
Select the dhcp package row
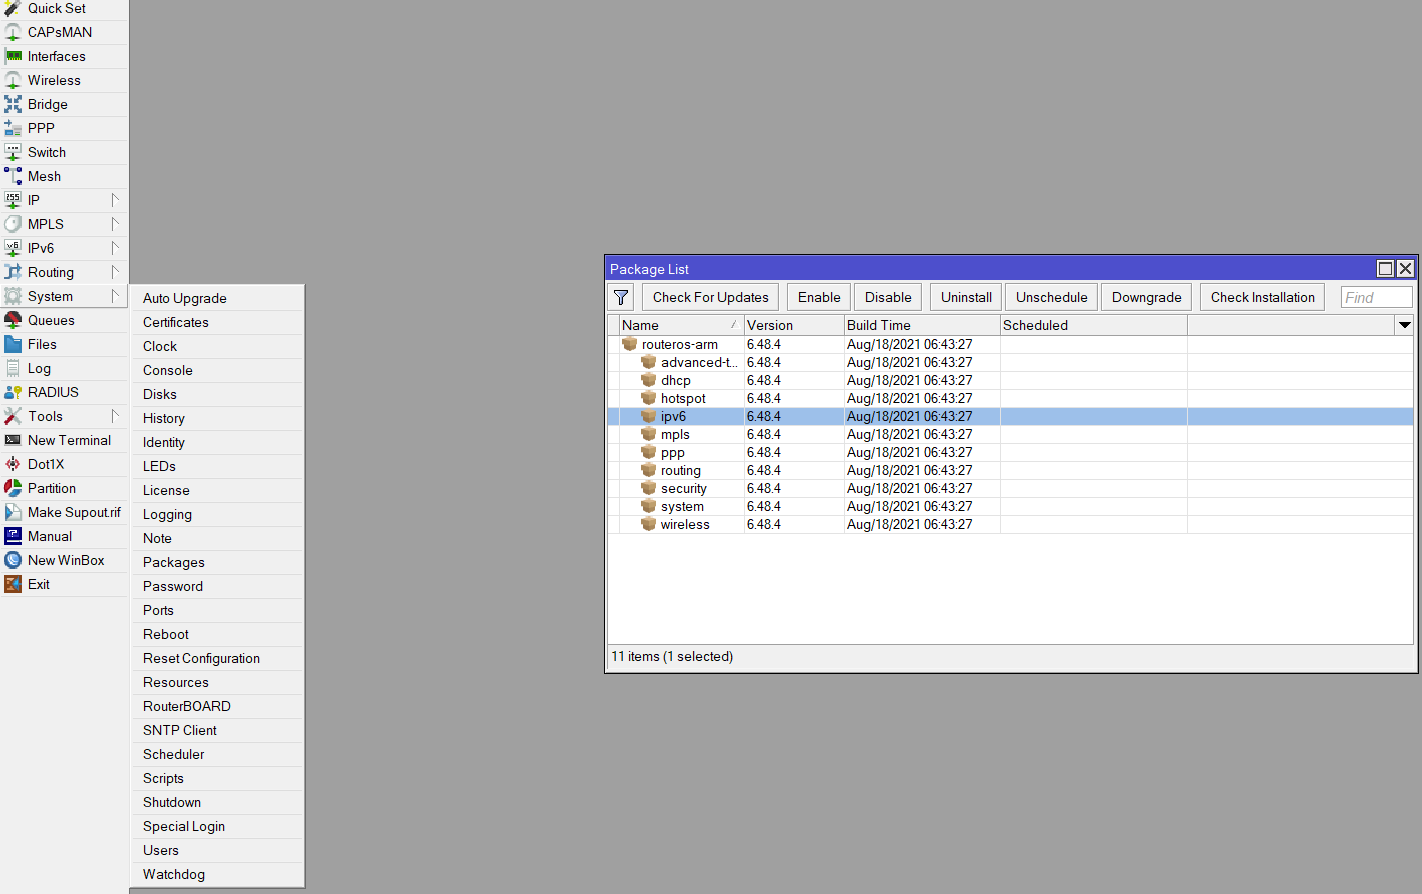coord(1011,380)
